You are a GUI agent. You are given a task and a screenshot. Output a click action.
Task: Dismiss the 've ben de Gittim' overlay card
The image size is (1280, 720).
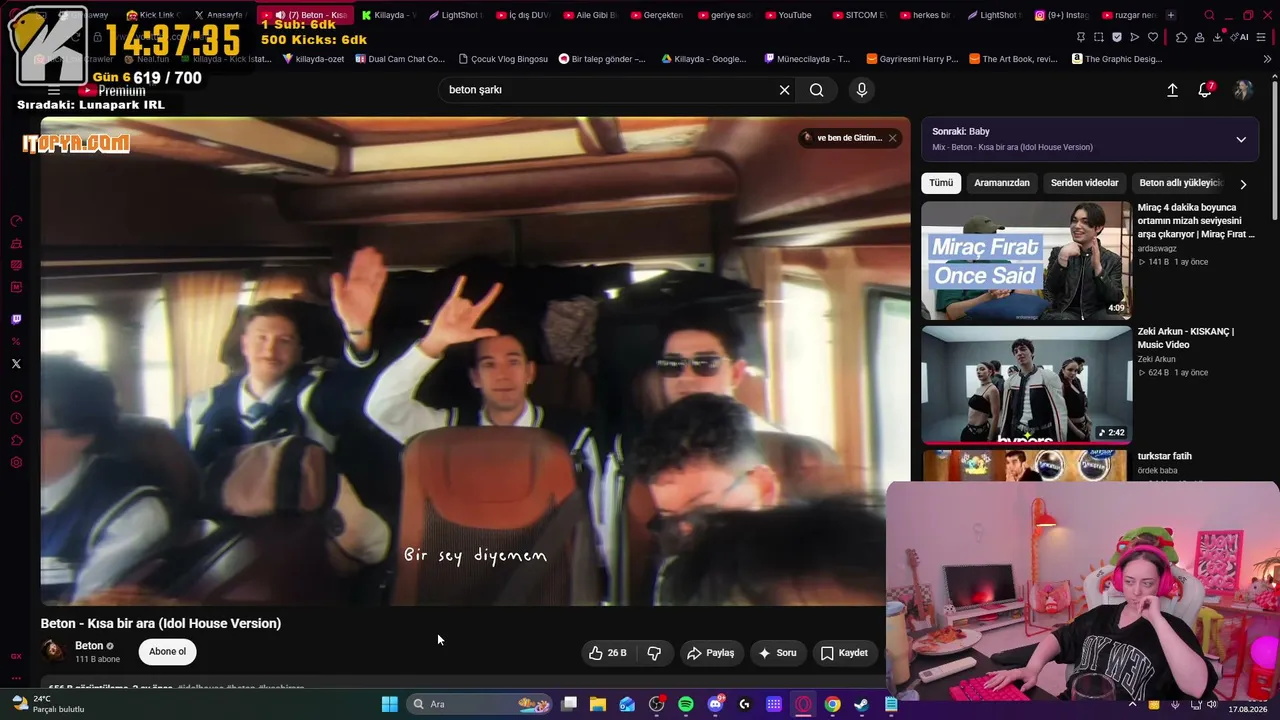[892, 138]
